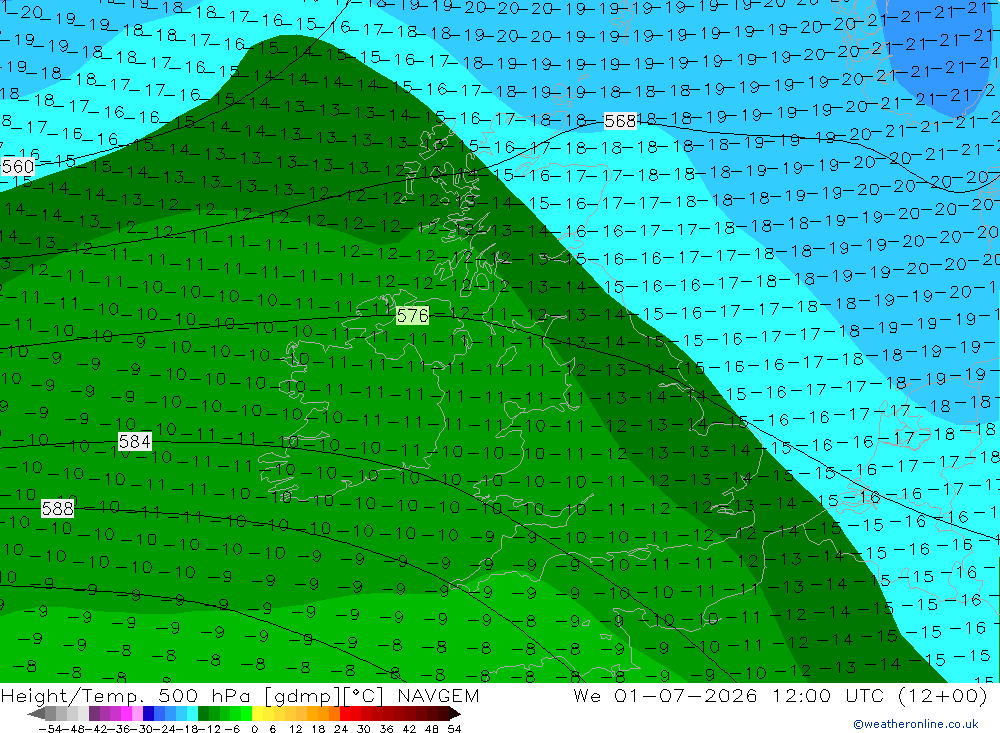
Task: Click the dark blue -30°C legend swatch
Action: pyautogui.click(x=148, y=714)
